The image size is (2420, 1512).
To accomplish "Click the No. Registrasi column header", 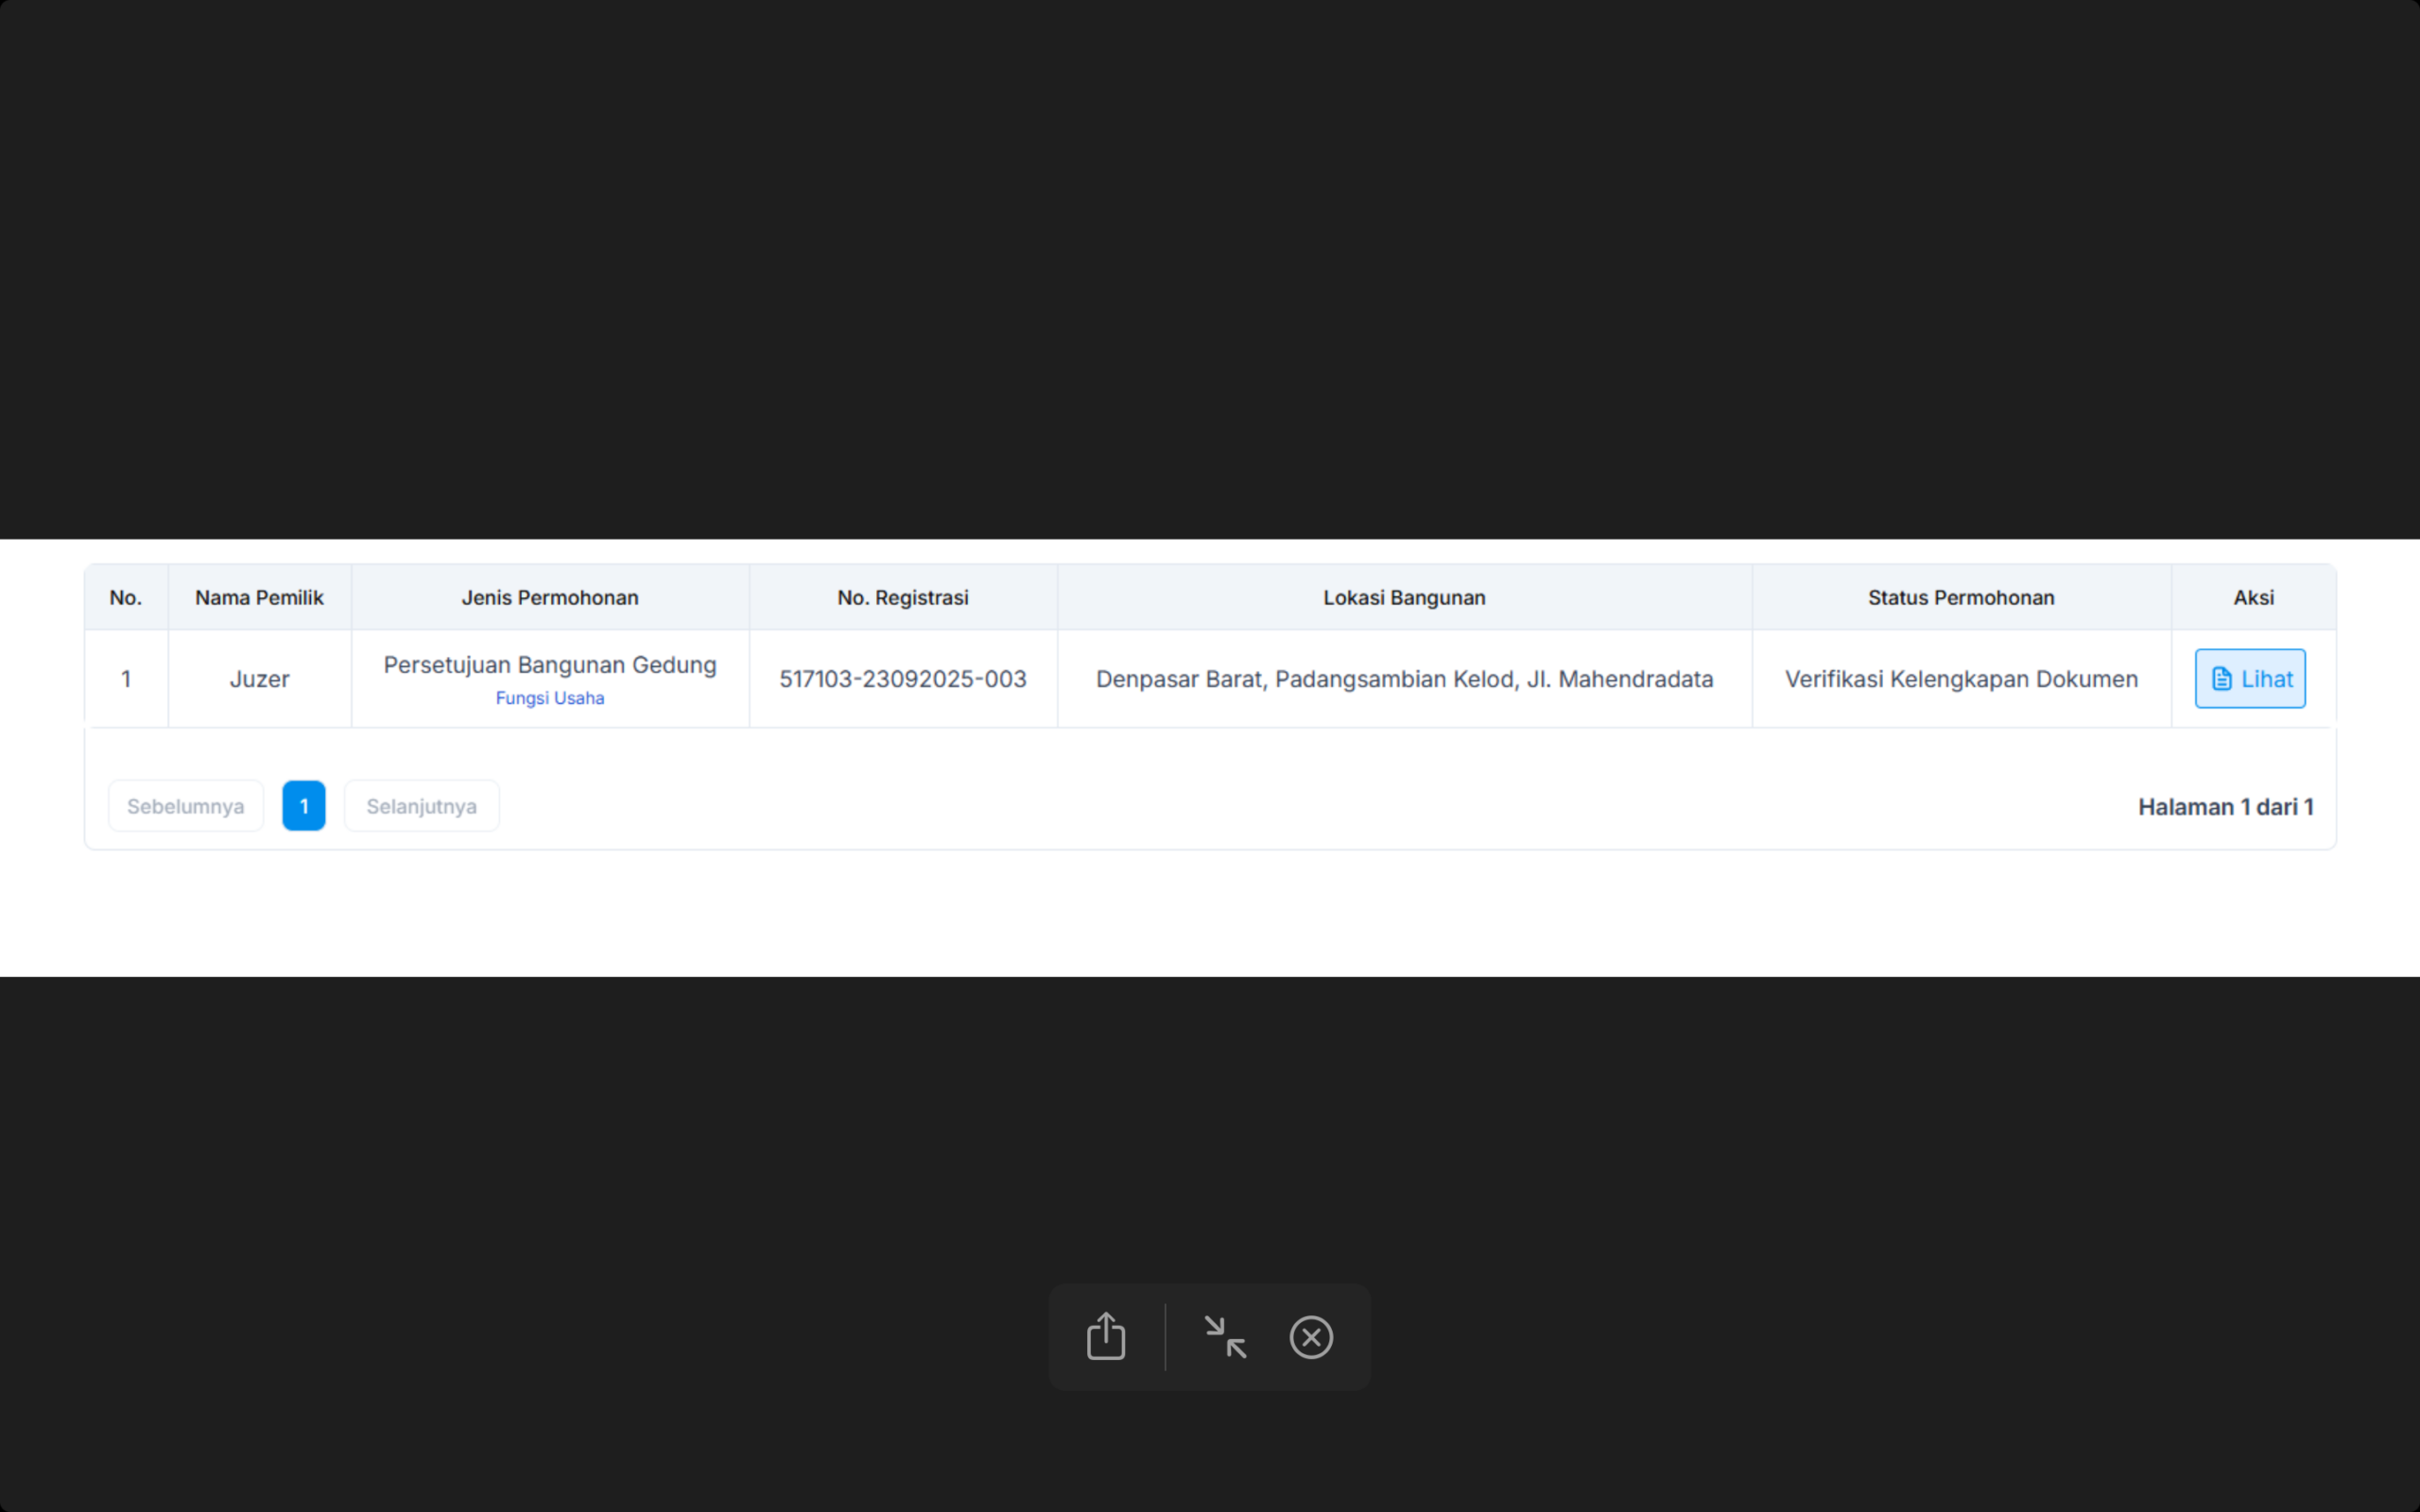I will tap(903, 598).
